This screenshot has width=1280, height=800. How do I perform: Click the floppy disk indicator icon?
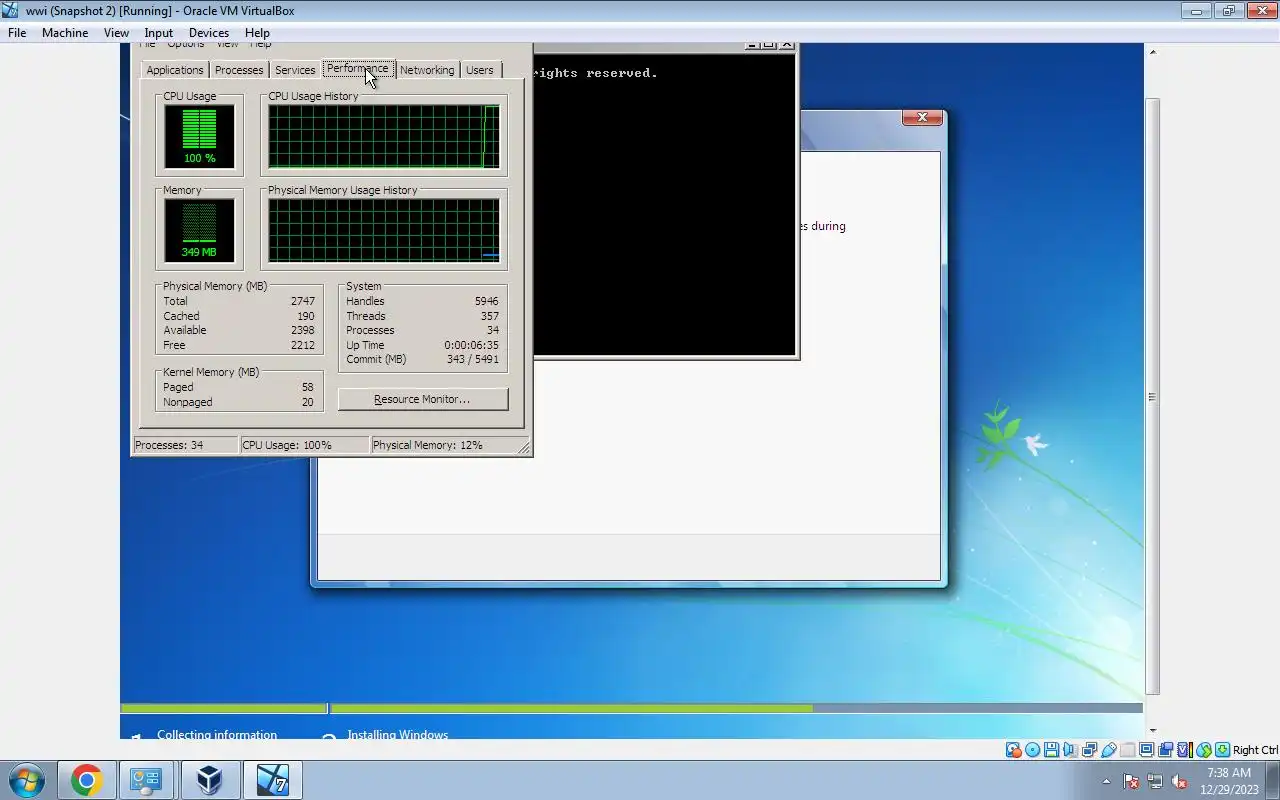(1051, 750)
